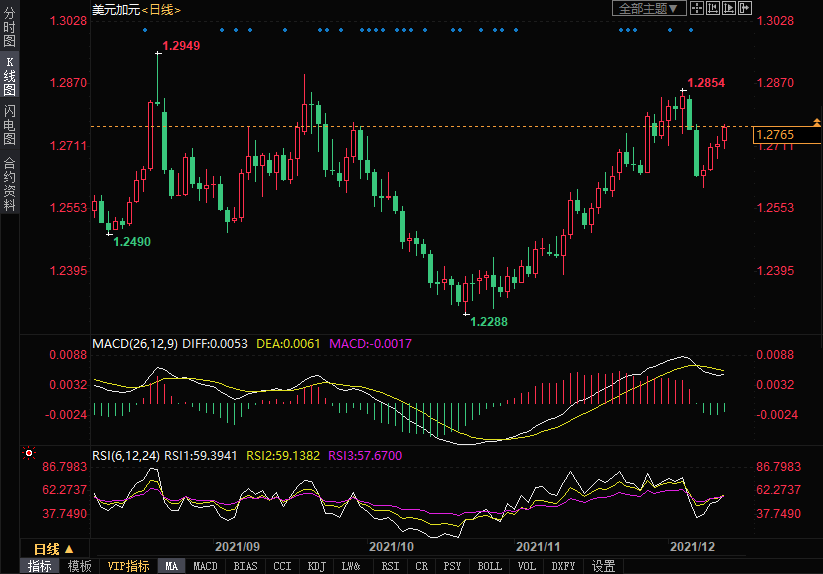Click the chart playback icon
The width and height of the screenshot is (823, 574).
click(728, 8)
